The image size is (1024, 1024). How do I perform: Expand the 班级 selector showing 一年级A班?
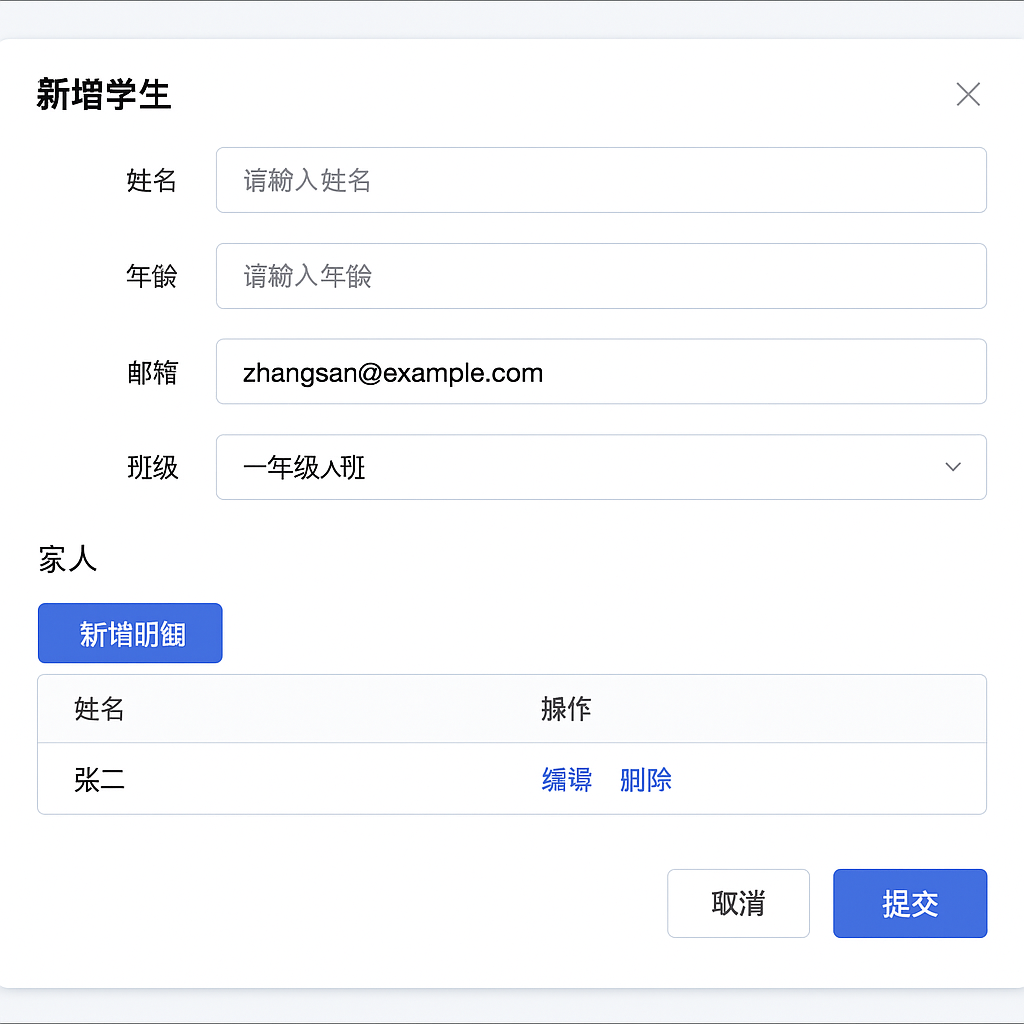pos(600,466)
